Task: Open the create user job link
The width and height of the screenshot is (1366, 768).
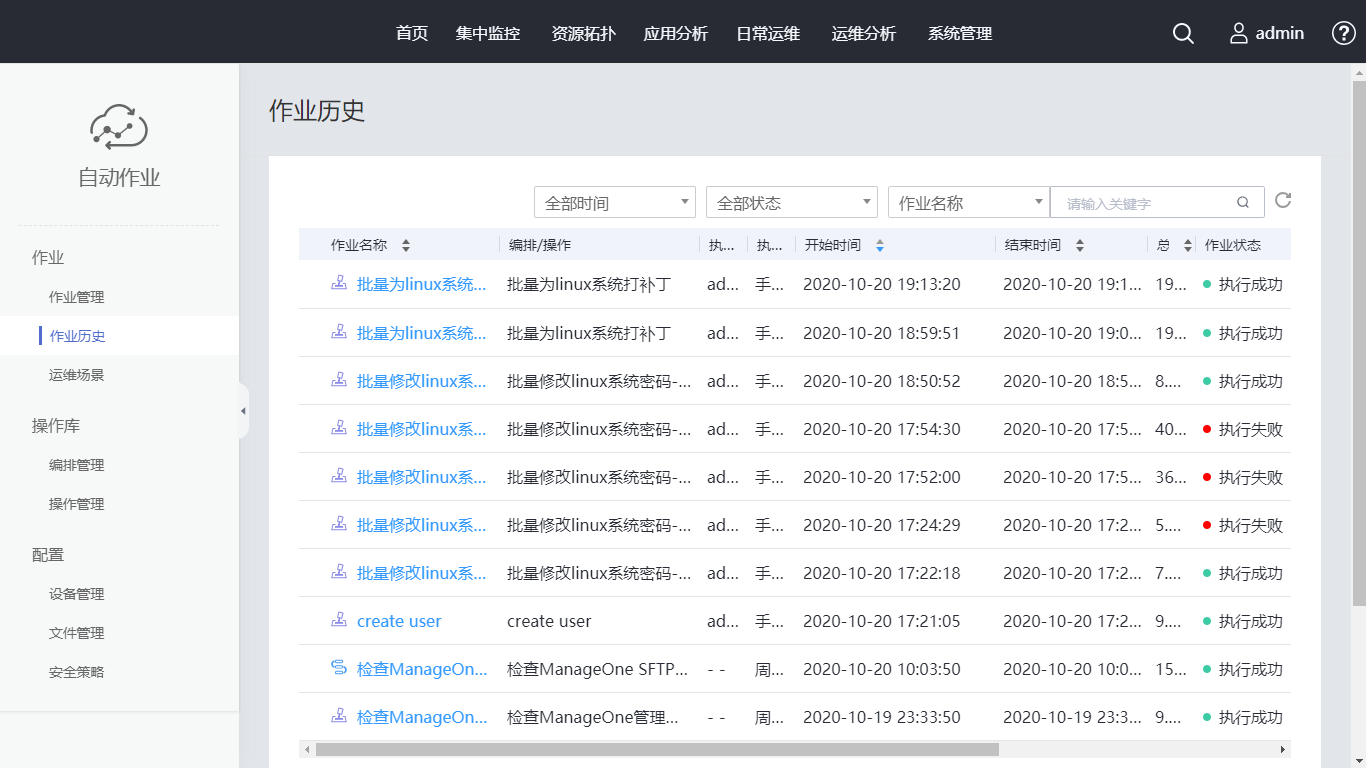Action: [x=399, y=621]
